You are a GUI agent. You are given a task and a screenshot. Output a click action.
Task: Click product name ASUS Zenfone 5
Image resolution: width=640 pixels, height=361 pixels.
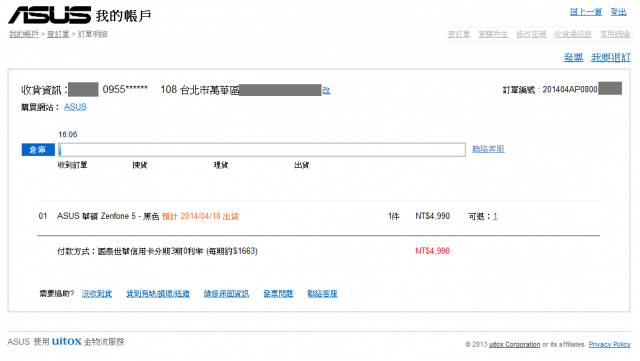[108, 216]
